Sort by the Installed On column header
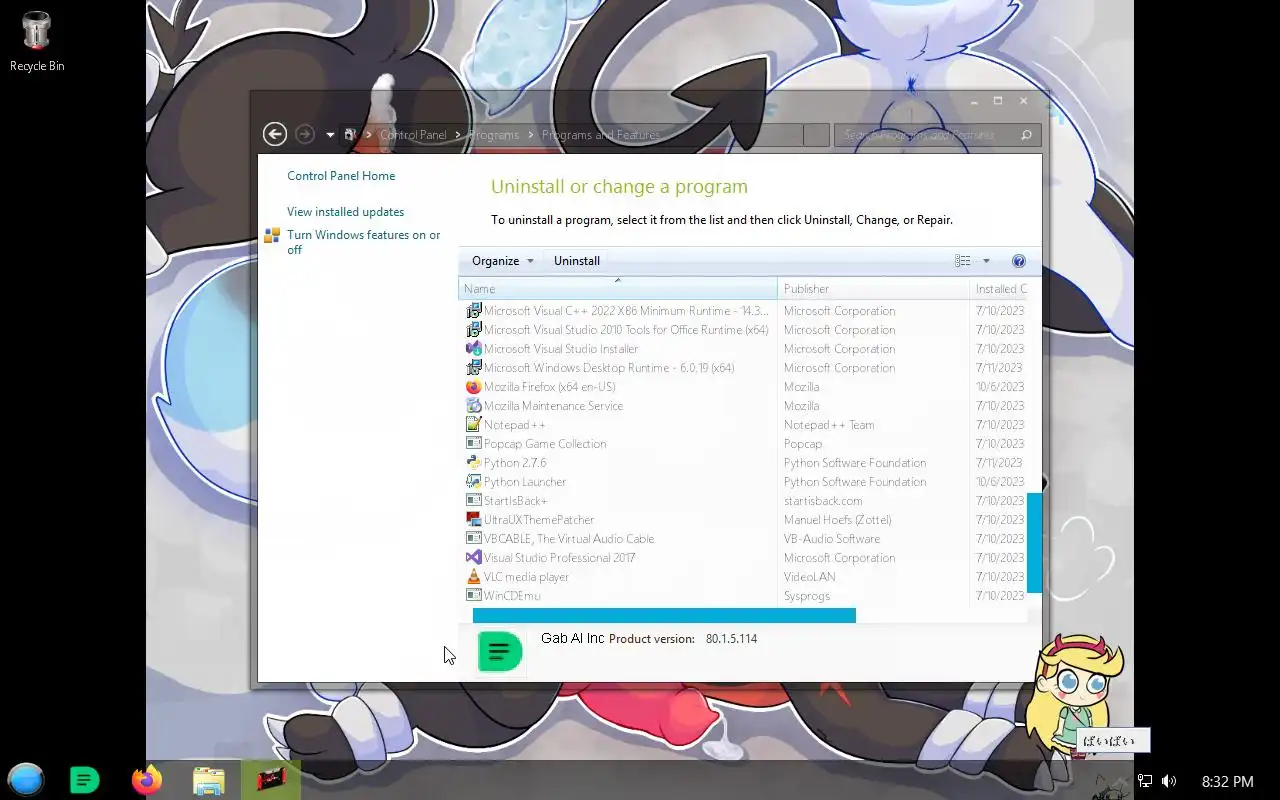Viewport: 1280px width, 800px height. click(999, 289)
